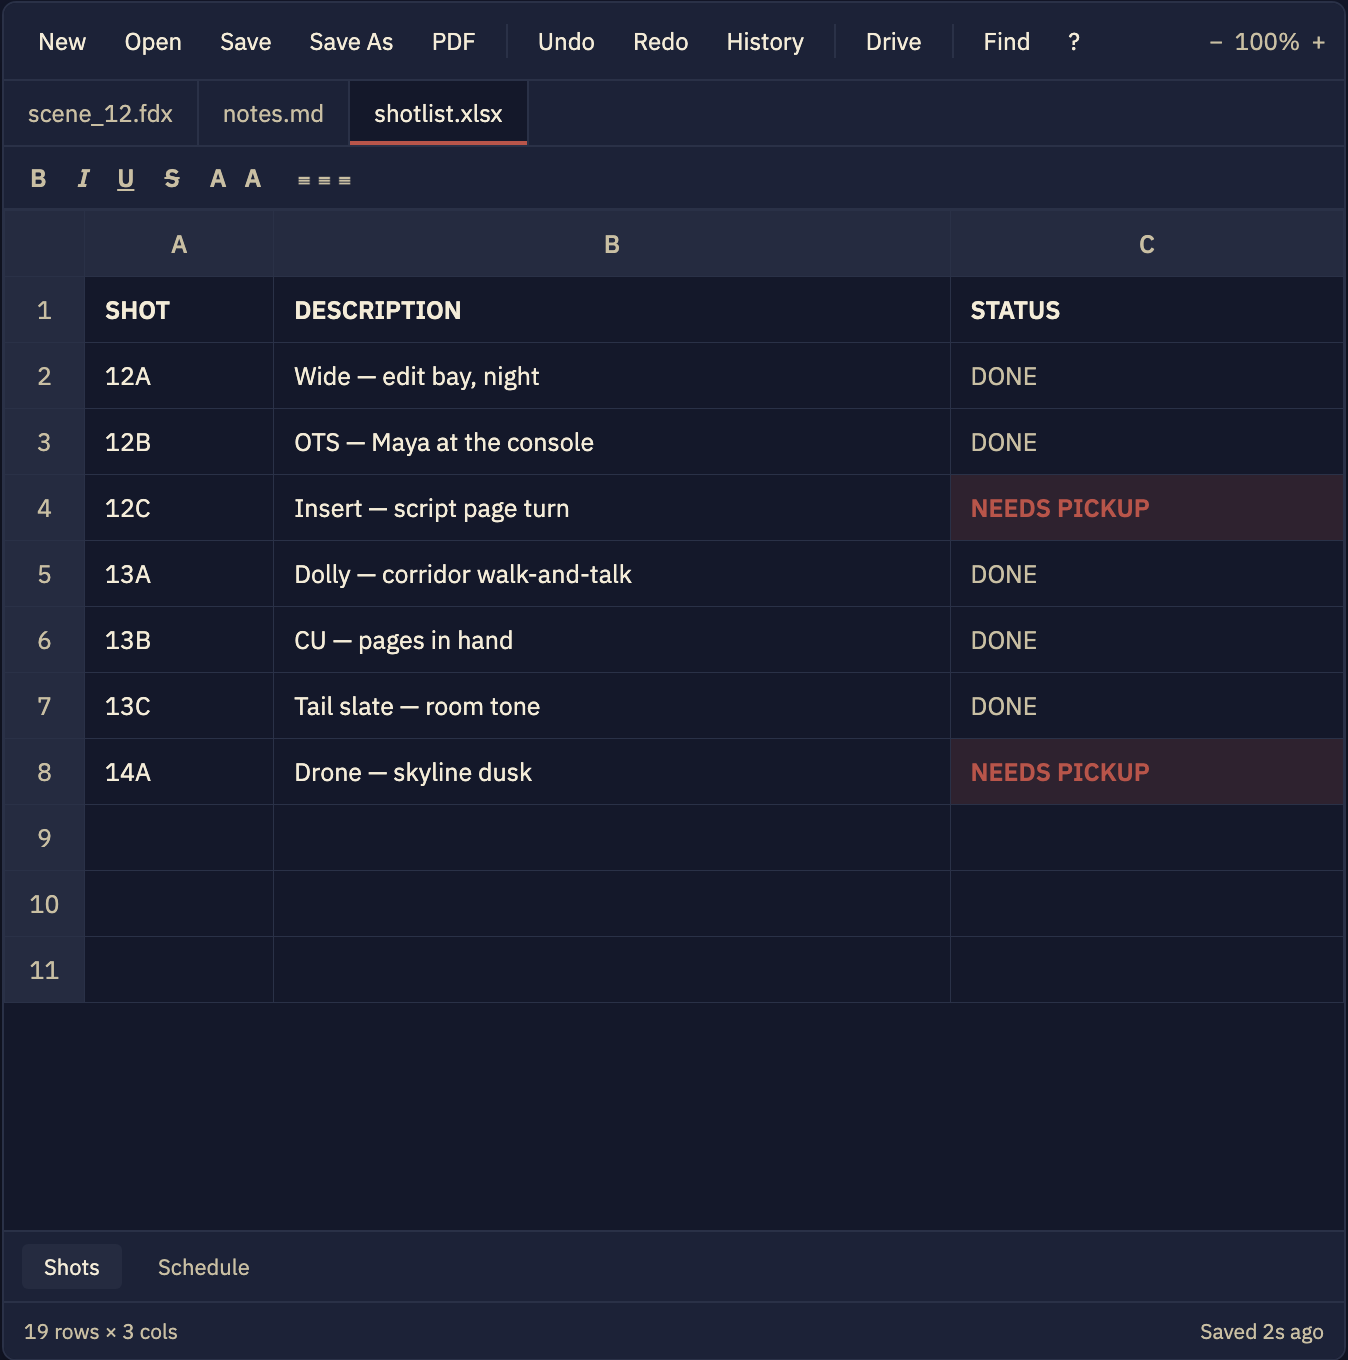The width and height of the screenshot is (1348, 1360).
Task: Click the DESCRIPTION header cell
Action: (x=612, y=310)
